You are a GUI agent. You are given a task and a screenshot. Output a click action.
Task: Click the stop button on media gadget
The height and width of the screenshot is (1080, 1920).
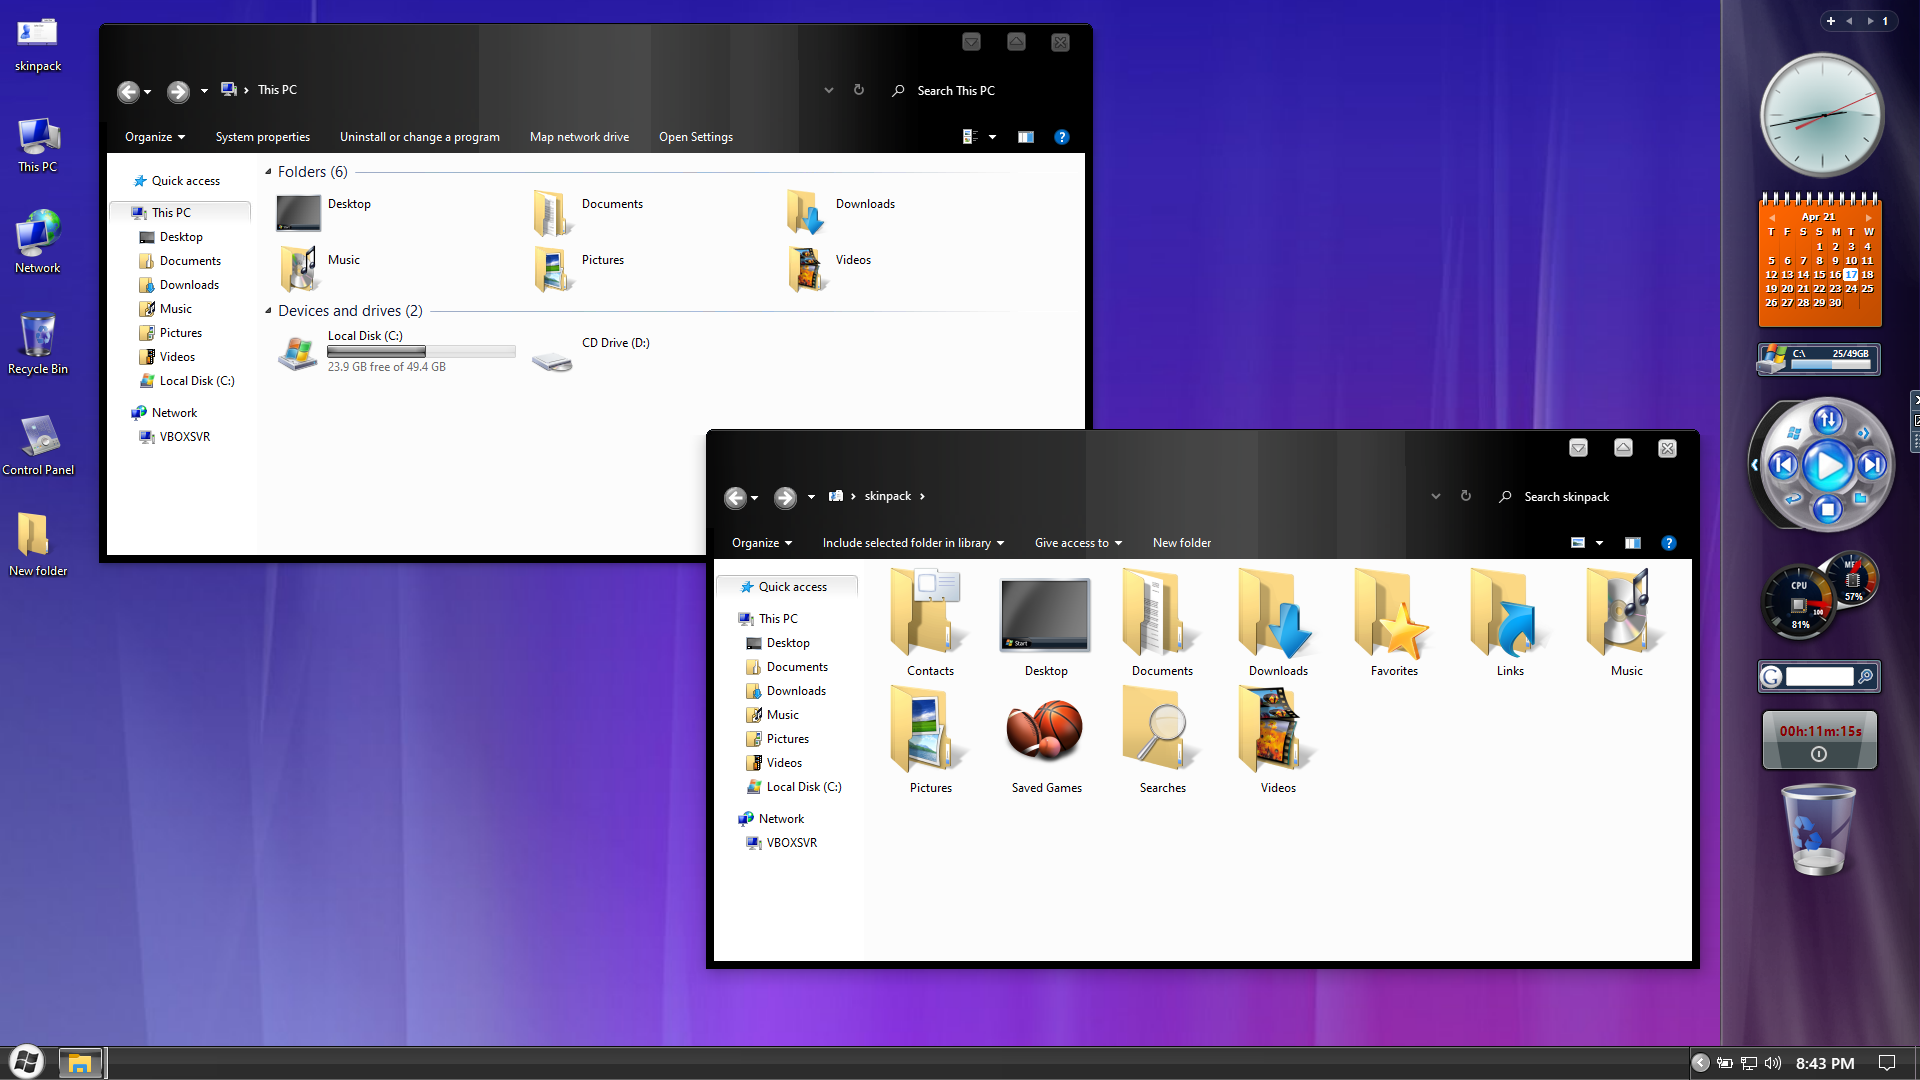tap(1828, 510)
